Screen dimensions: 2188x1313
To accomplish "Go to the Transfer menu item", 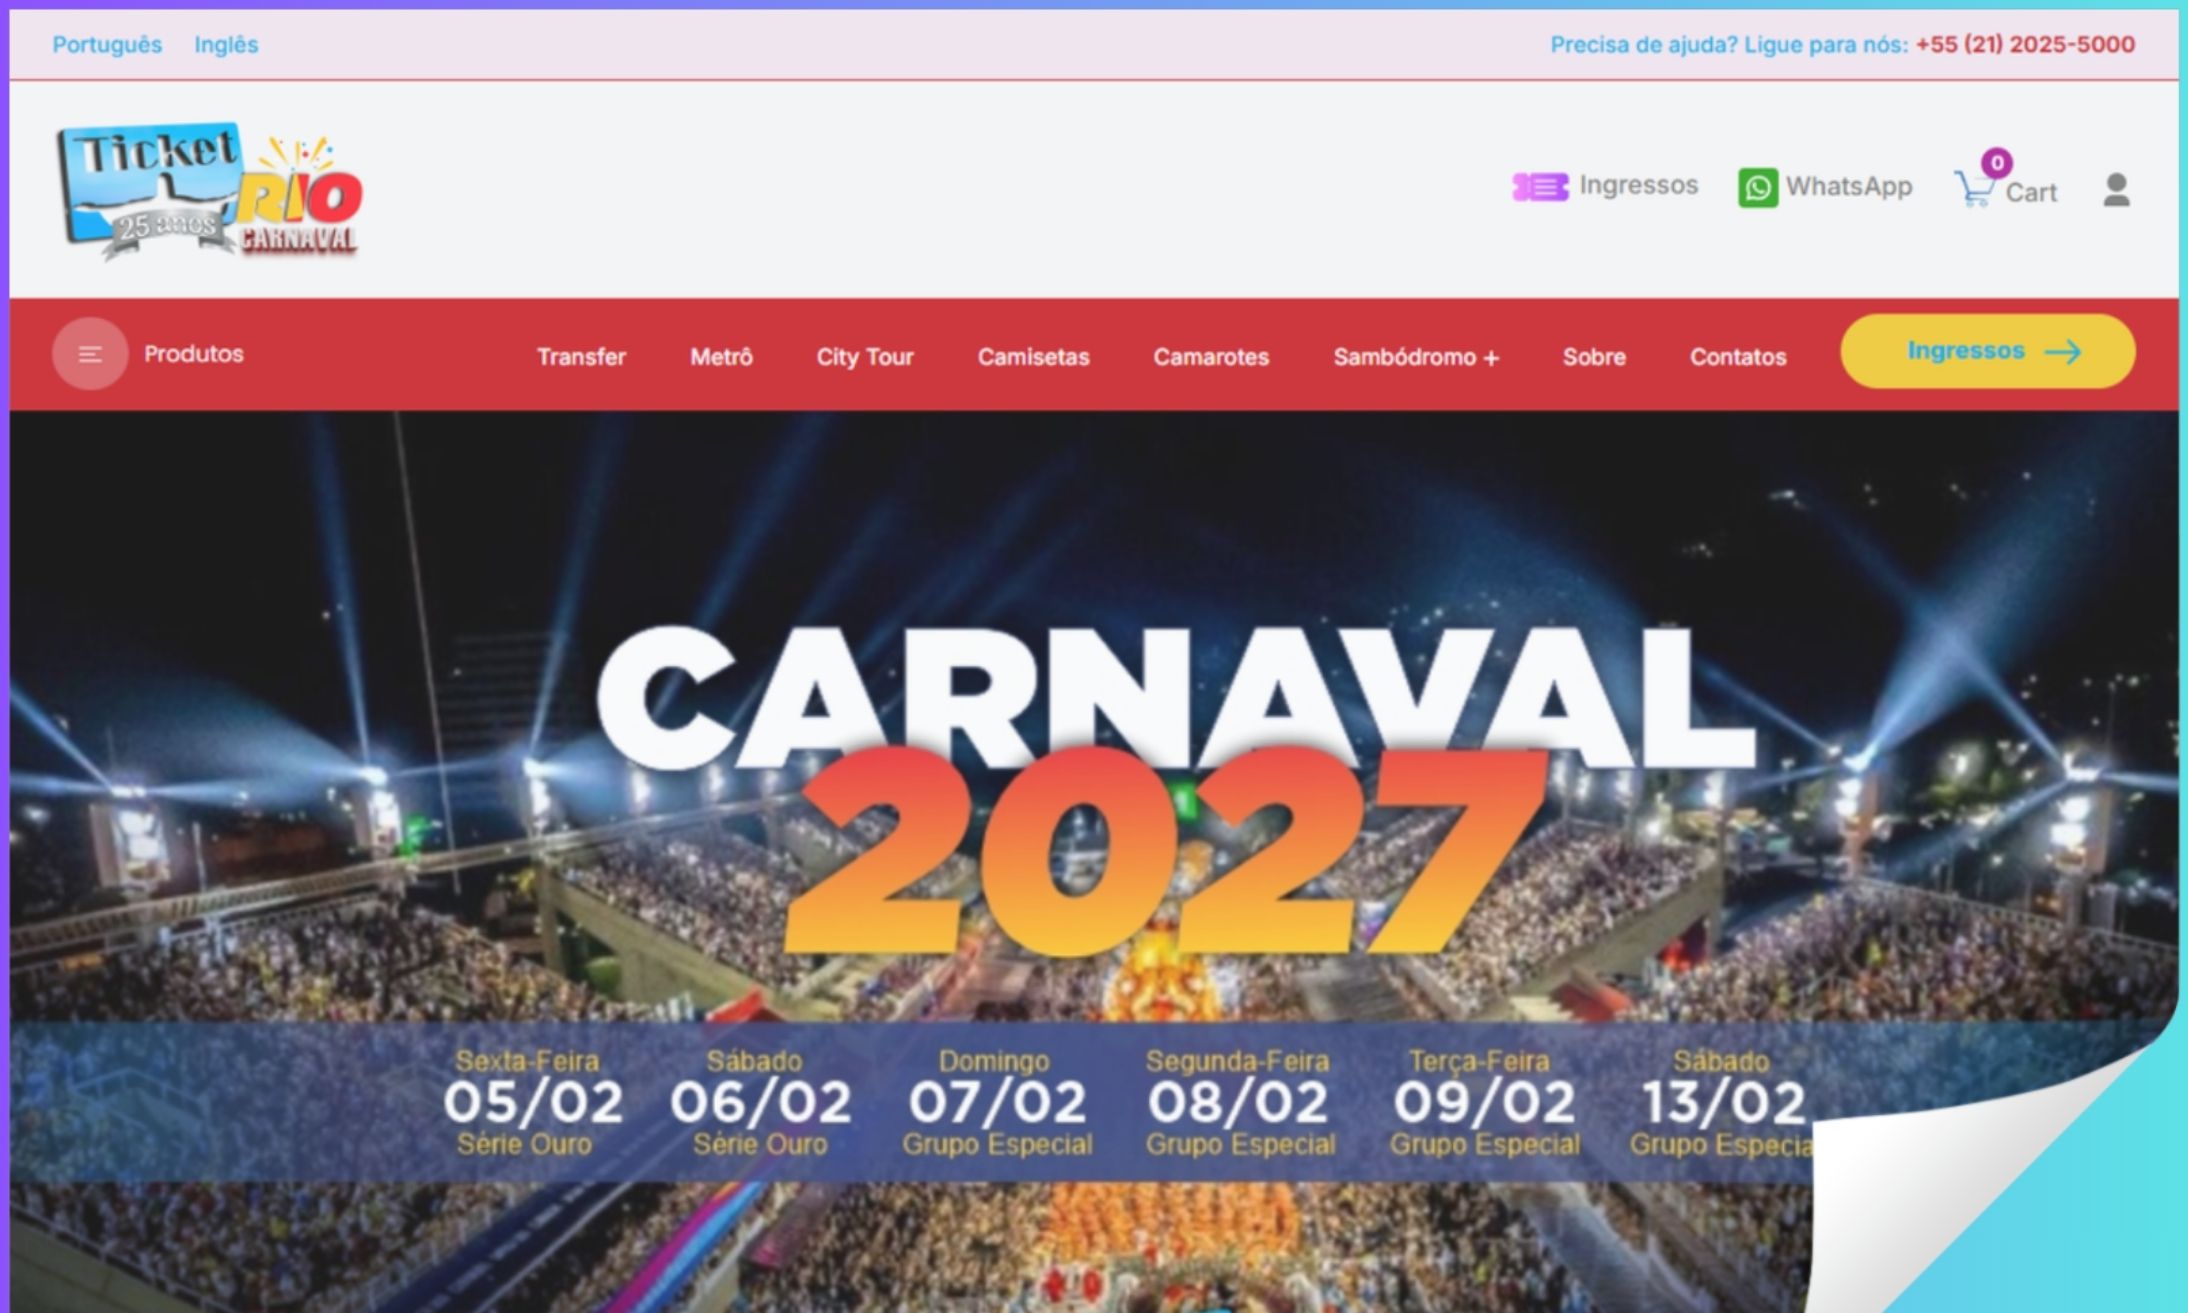I will tap(582, 357).
